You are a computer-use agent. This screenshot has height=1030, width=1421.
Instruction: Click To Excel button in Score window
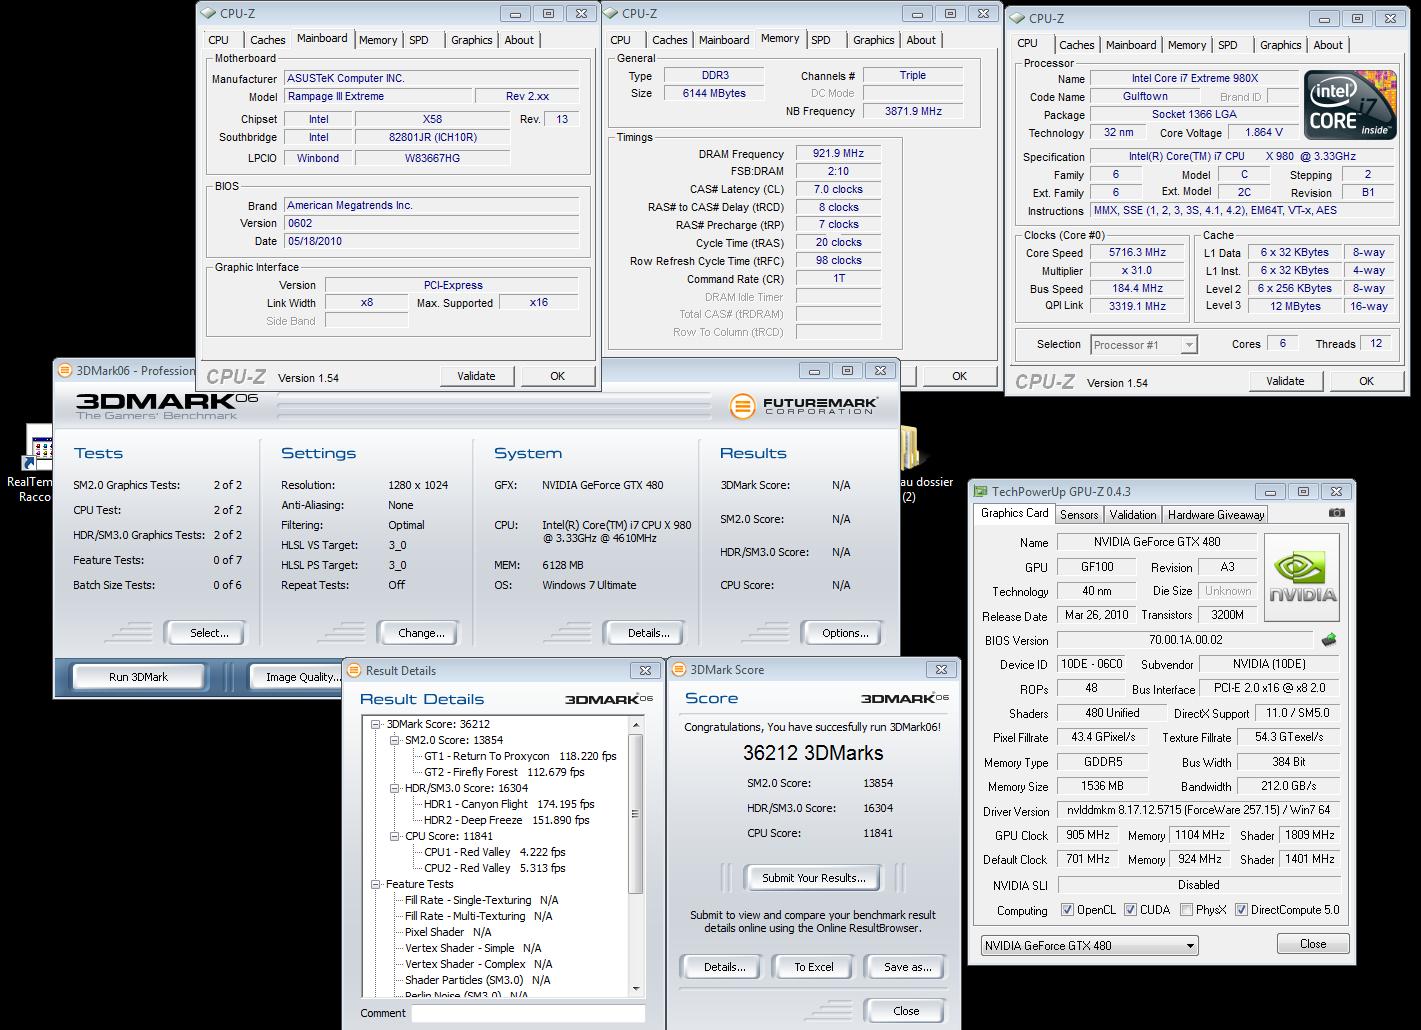(814, 967)
